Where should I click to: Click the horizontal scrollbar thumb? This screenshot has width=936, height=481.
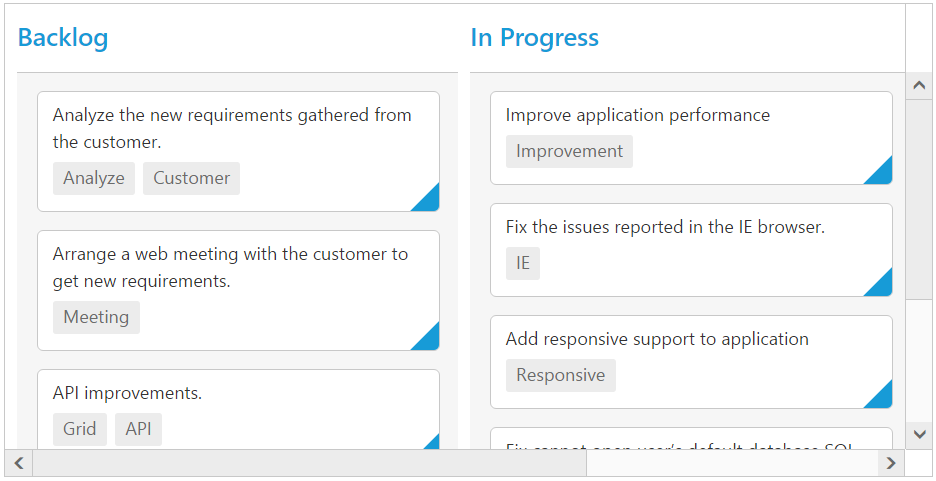310,463
